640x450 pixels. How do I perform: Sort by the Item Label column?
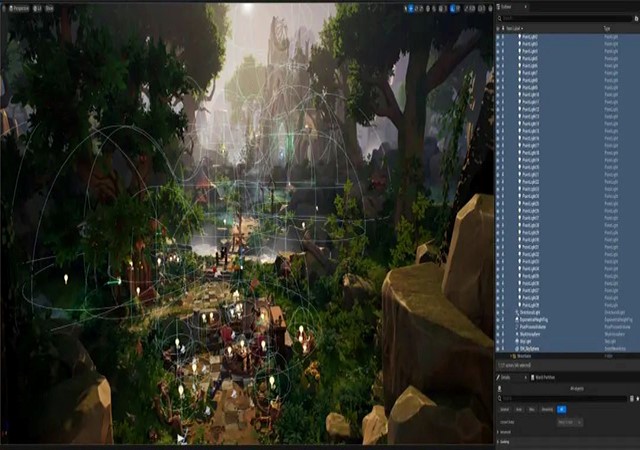point(514,29)
